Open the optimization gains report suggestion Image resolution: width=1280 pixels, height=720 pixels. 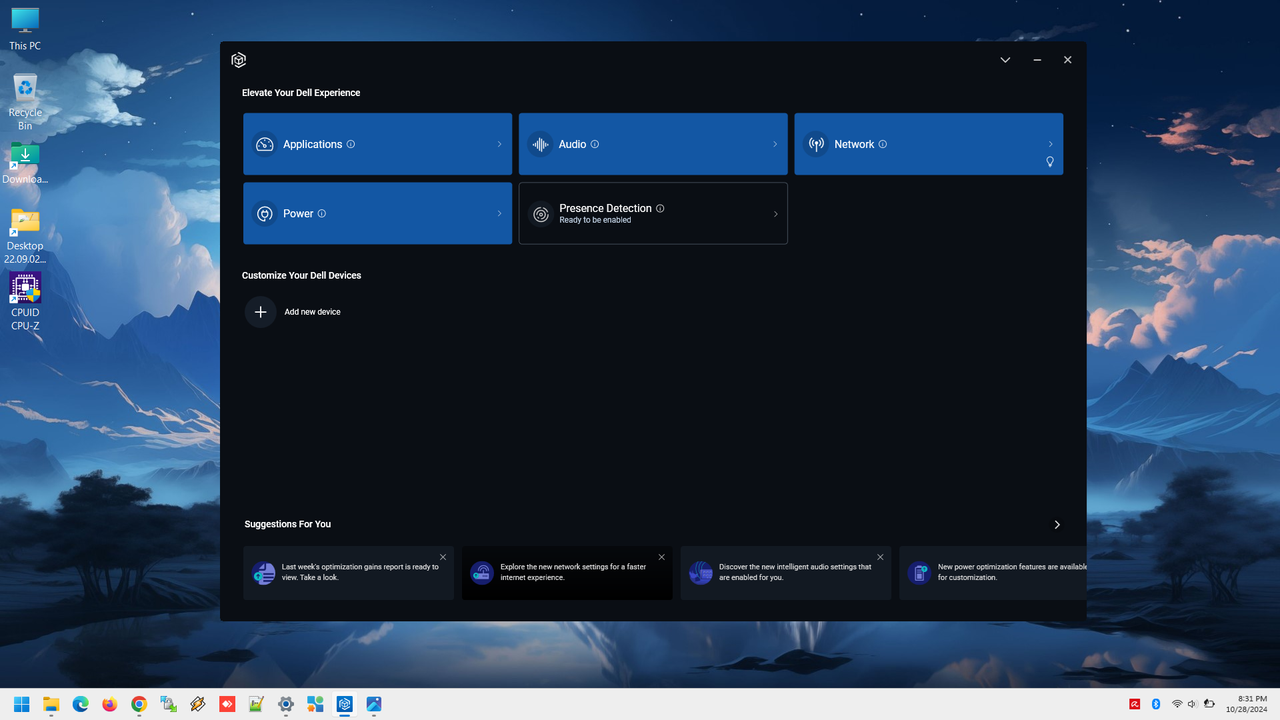348,572
